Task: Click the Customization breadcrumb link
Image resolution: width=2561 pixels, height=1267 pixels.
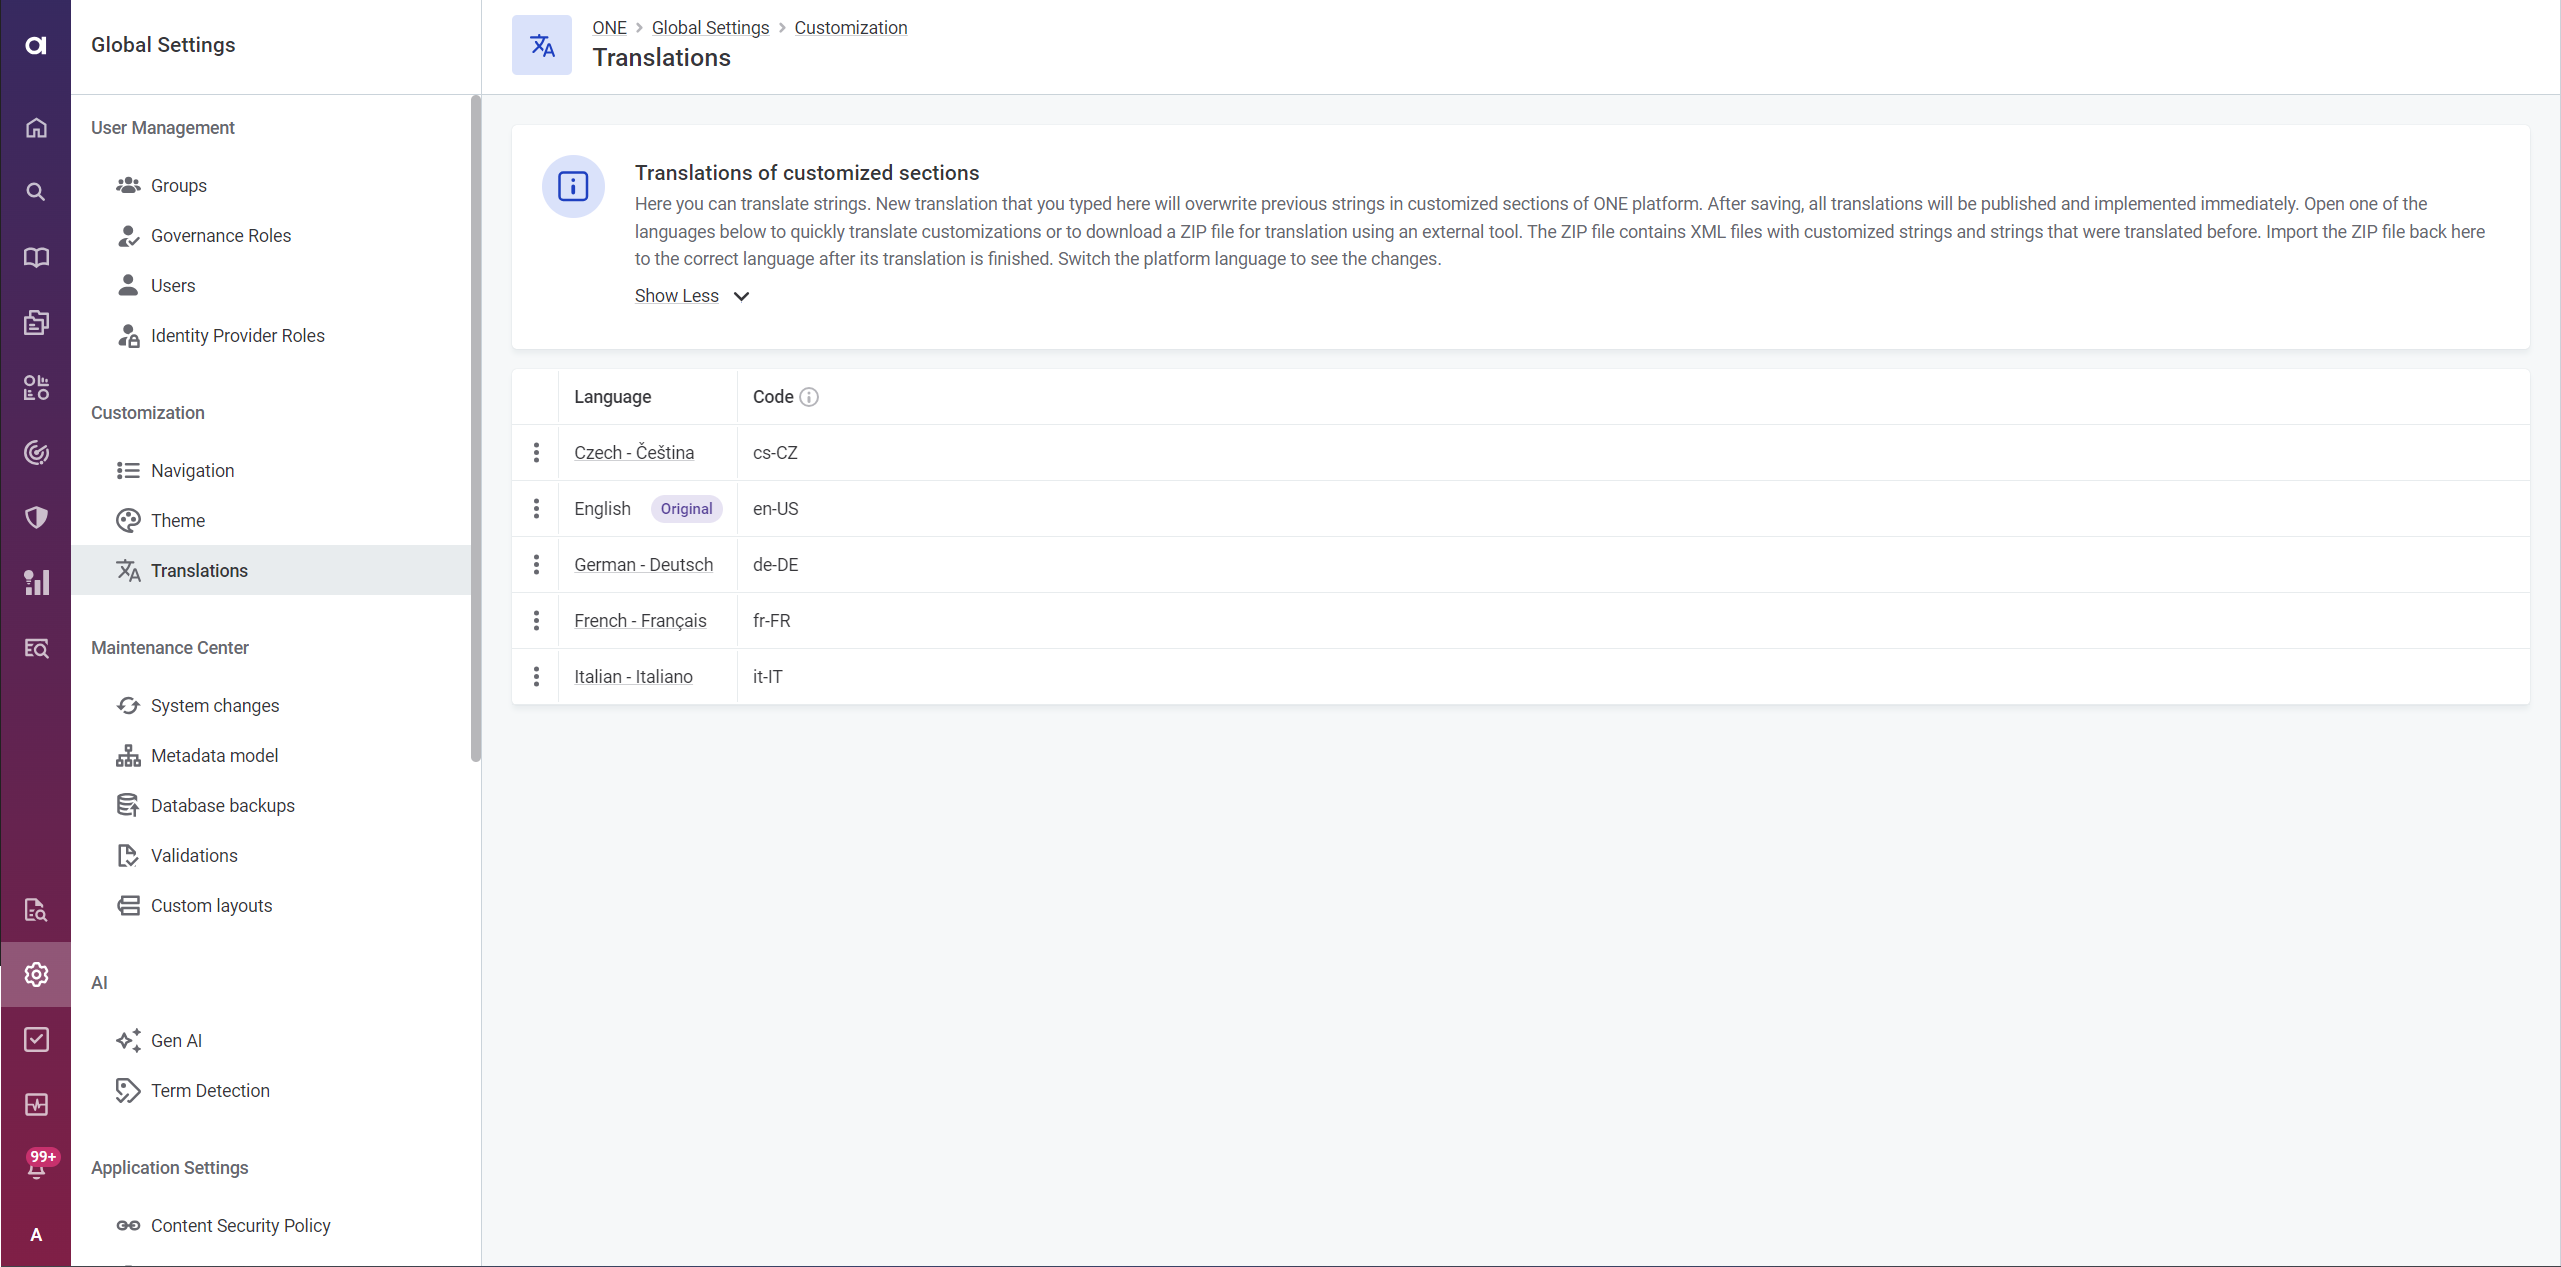Action: tap(850, 28)
